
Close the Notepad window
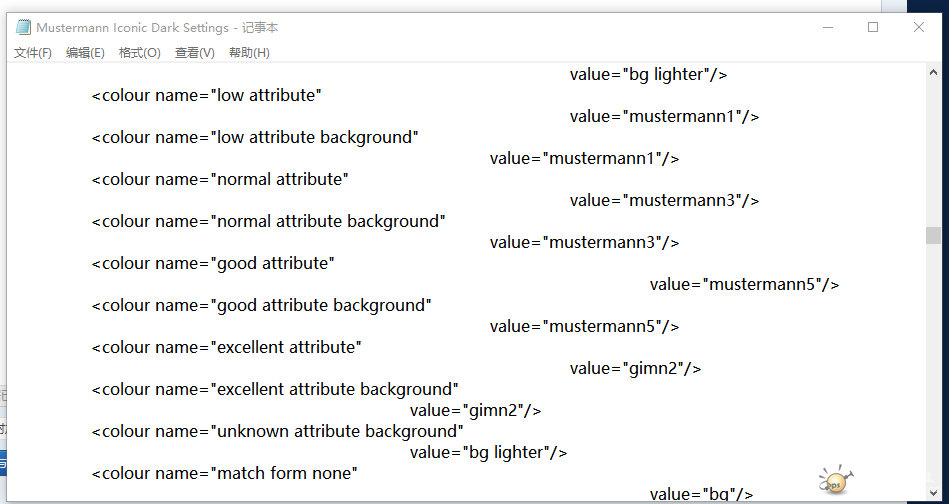pyautogui.click(x=919, y=27)
